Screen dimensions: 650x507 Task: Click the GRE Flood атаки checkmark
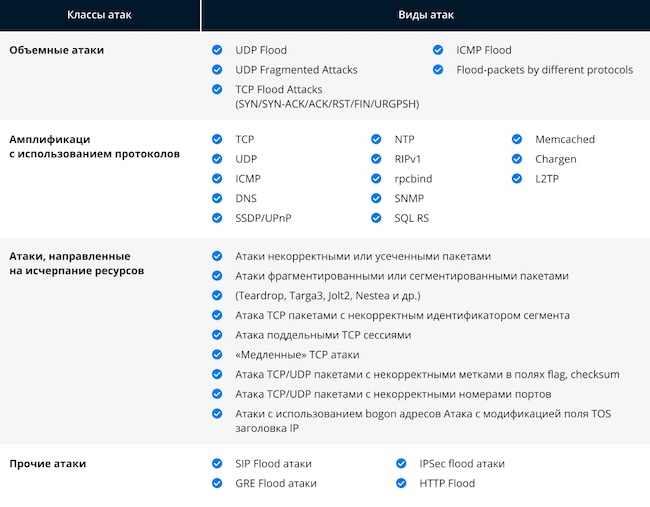tap(217, 483)
